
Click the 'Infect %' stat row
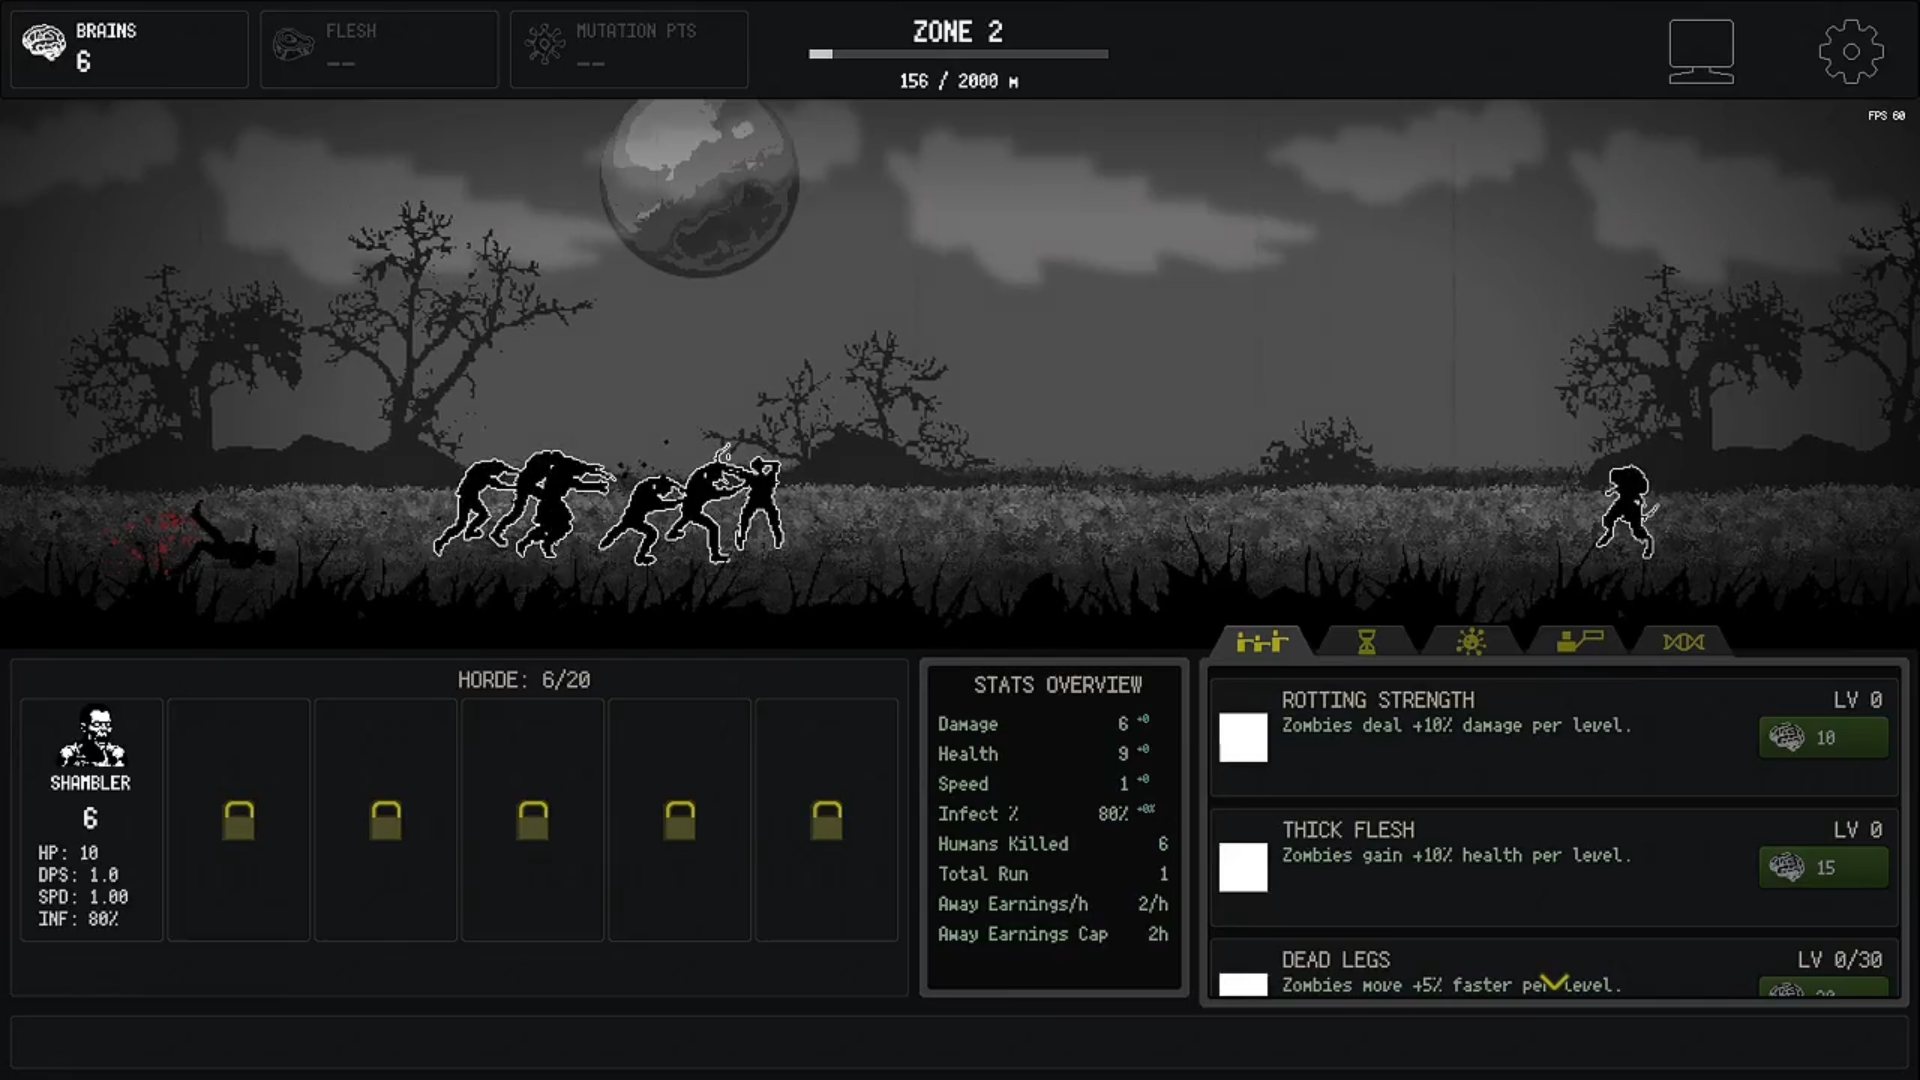point(1053,814)
